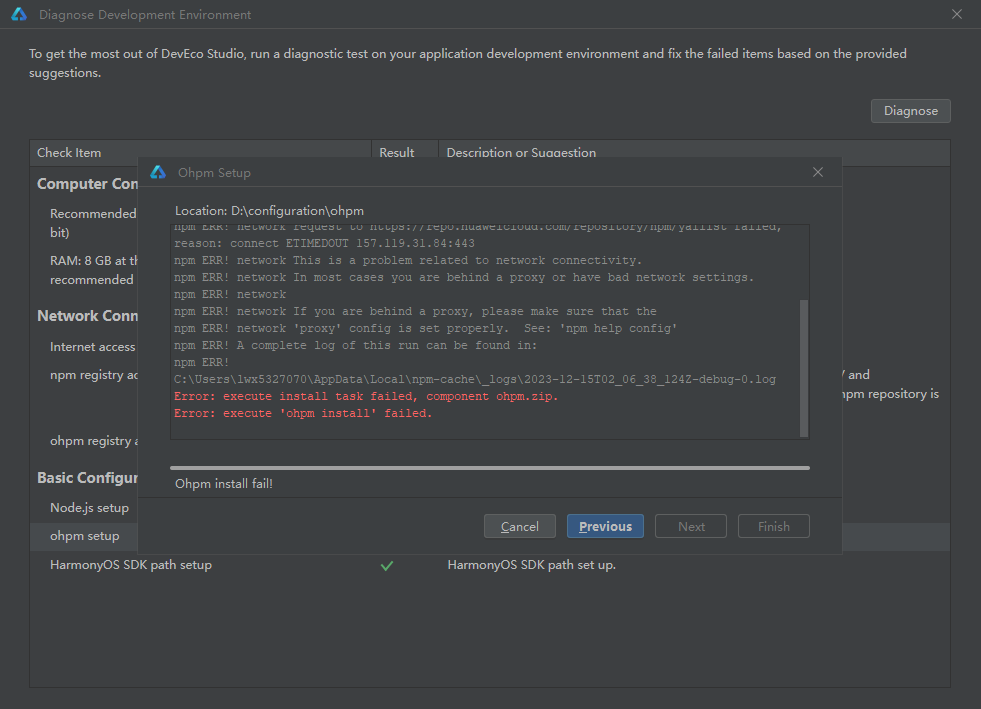The width and height of the screenshot is (981, 709).
Task: Click the DevEco icon in Ohpm Setup title
Action: (x=158, y=172)
